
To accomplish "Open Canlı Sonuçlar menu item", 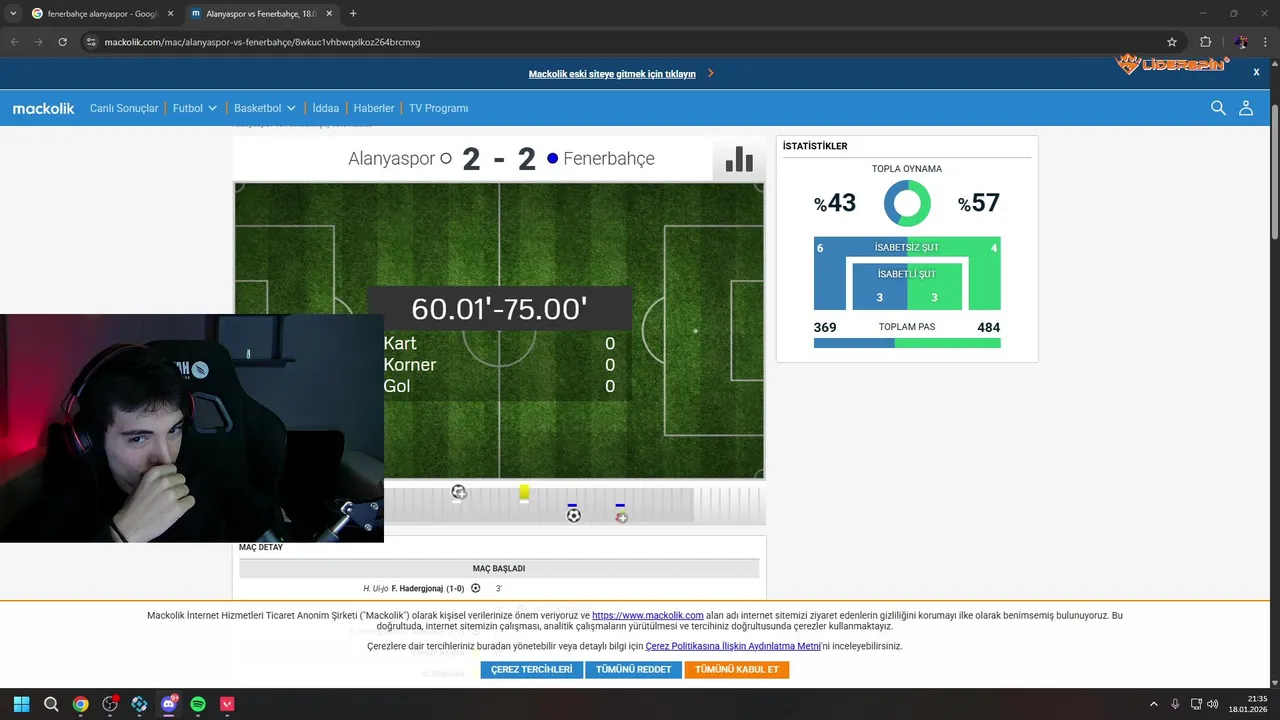I will tap(124, 108).
